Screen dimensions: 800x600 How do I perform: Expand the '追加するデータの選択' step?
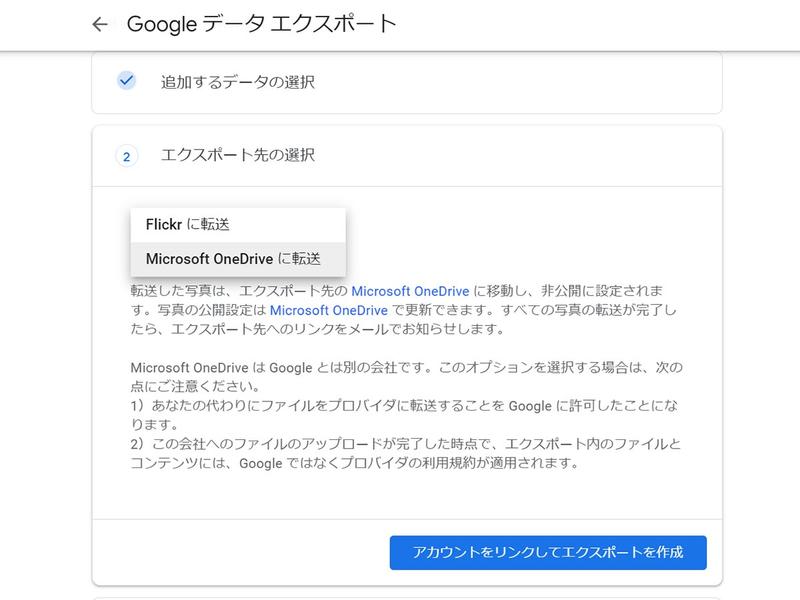point(407,82)
